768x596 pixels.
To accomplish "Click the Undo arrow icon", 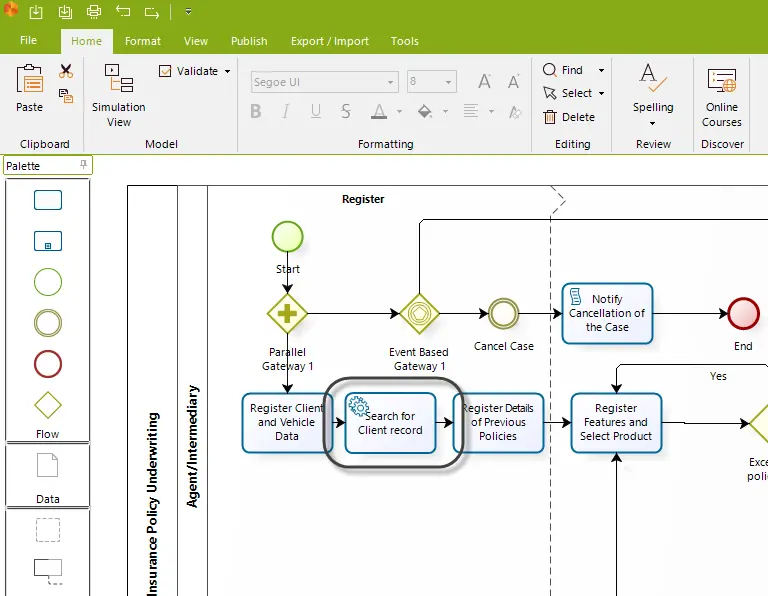I will coord(123,12).
